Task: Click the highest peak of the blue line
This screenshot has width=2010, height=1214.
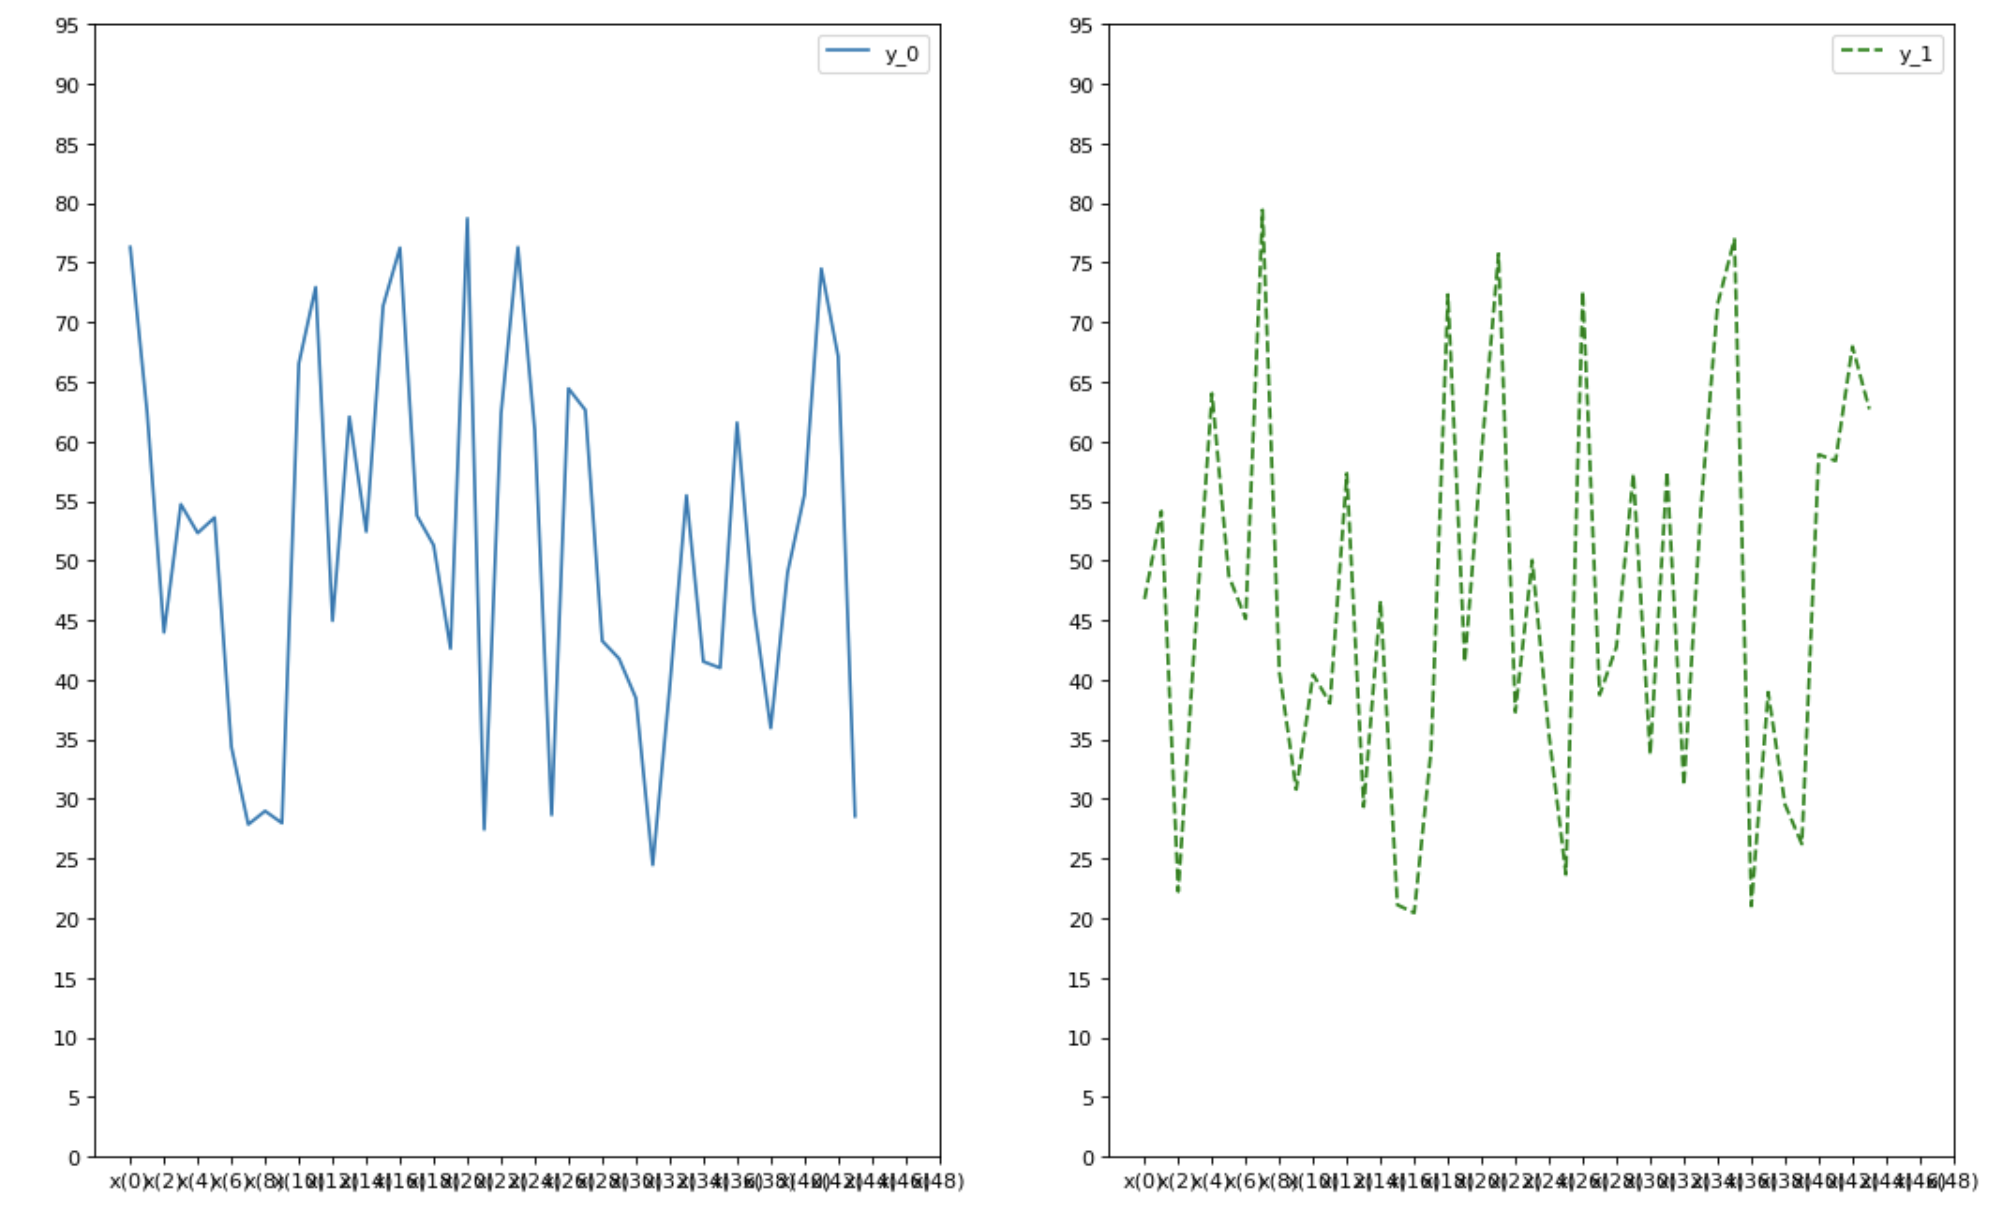Action: (467, 218)
